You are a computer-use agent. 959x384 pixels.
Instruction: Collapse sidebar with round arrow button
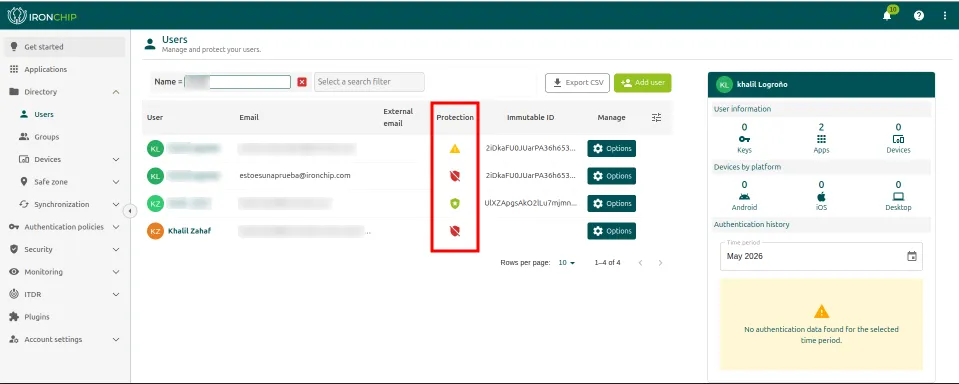[130, 211]
